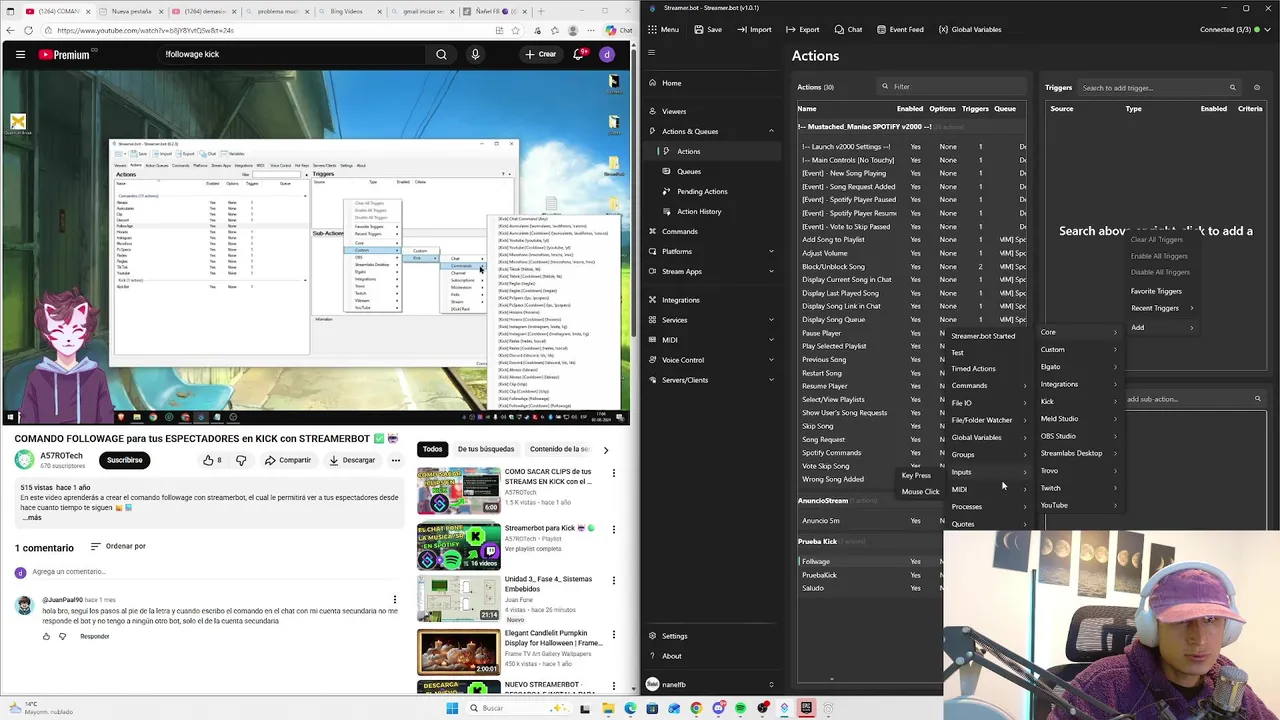The image size is (1280, 720).
Task: Click the Import toolbar button
Action: pyautogui.click(x=754, y=29)
